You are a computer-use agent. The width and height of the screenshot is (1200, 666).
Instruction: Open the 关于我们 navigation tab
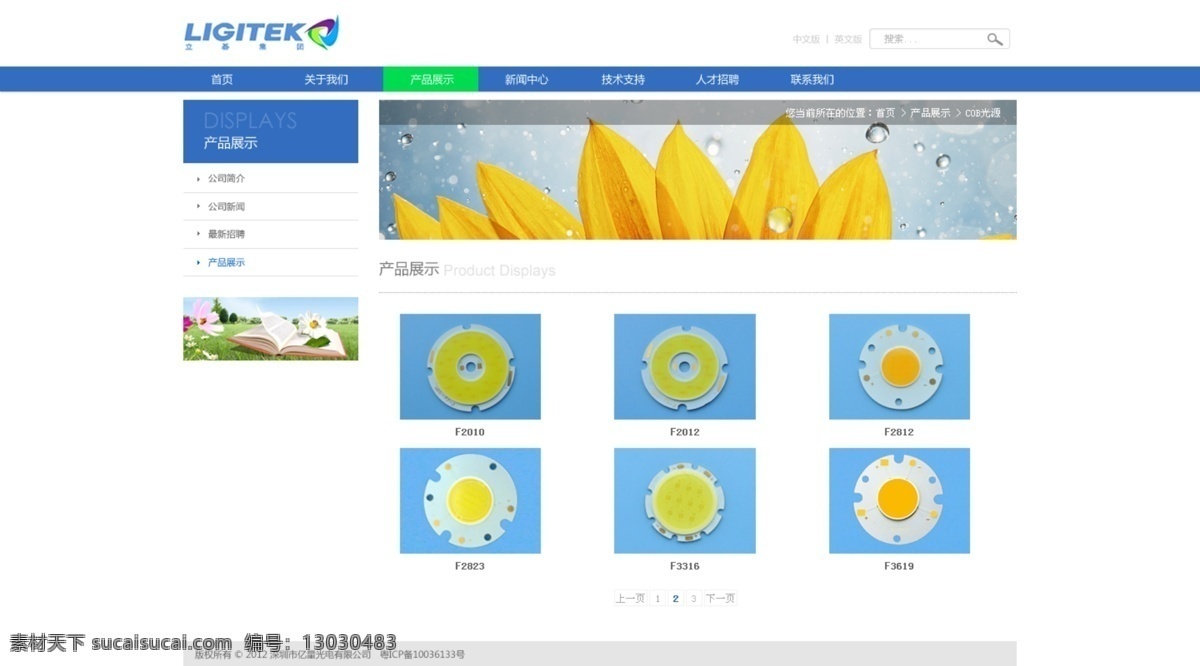[326, 79]
